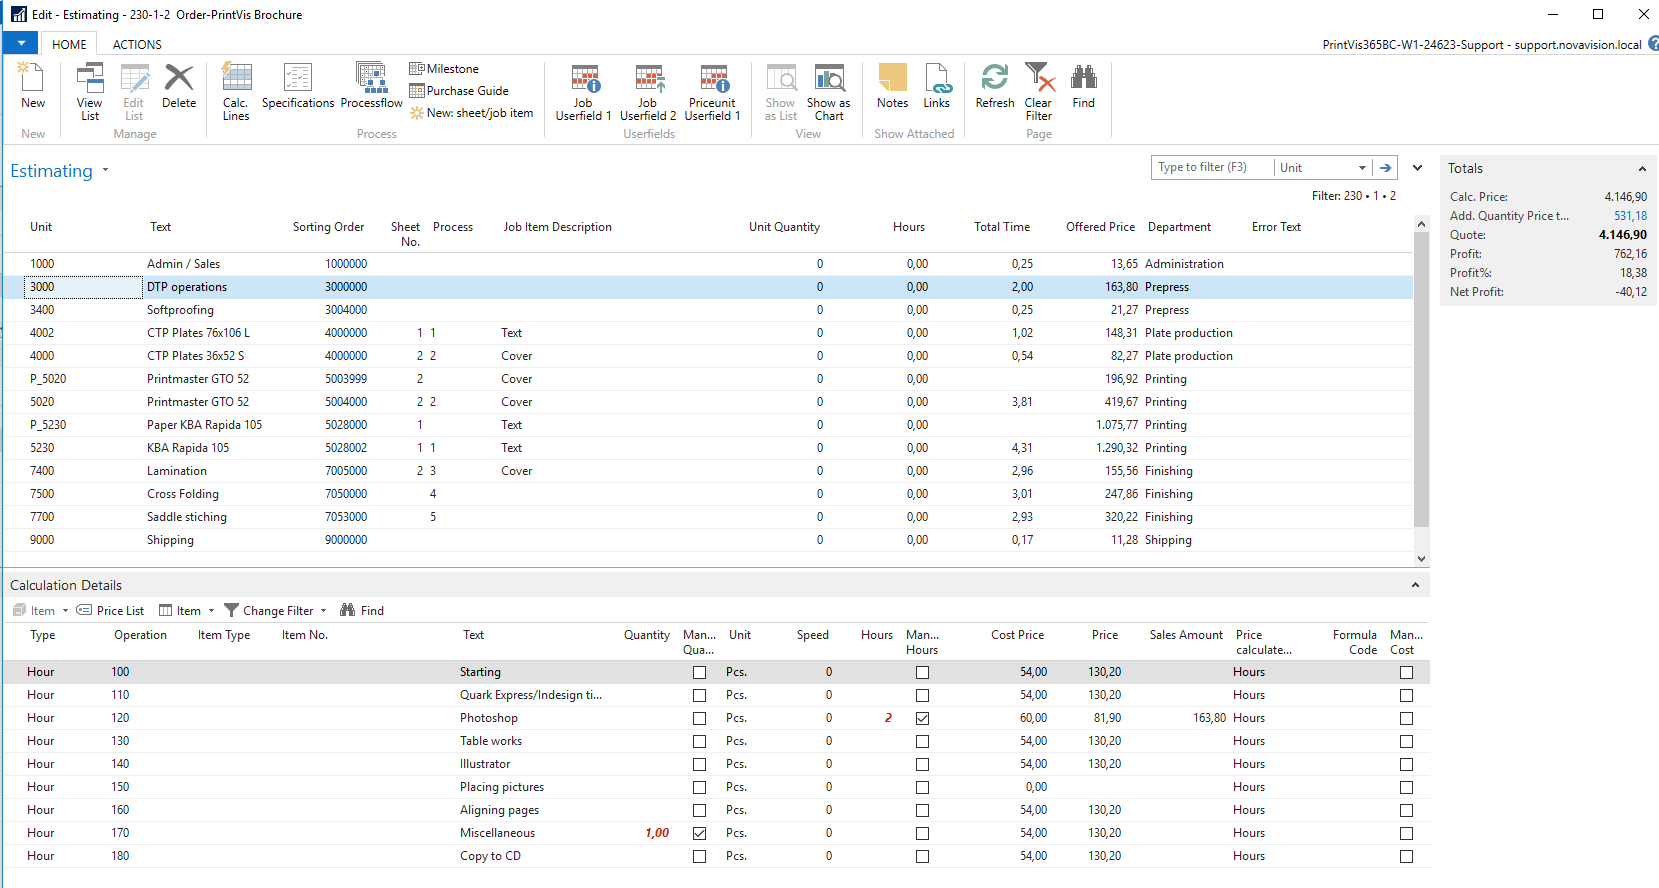Open the Unit filter field dropdown
This screenshot has height=888, width=1659.
coord(1362,168)
